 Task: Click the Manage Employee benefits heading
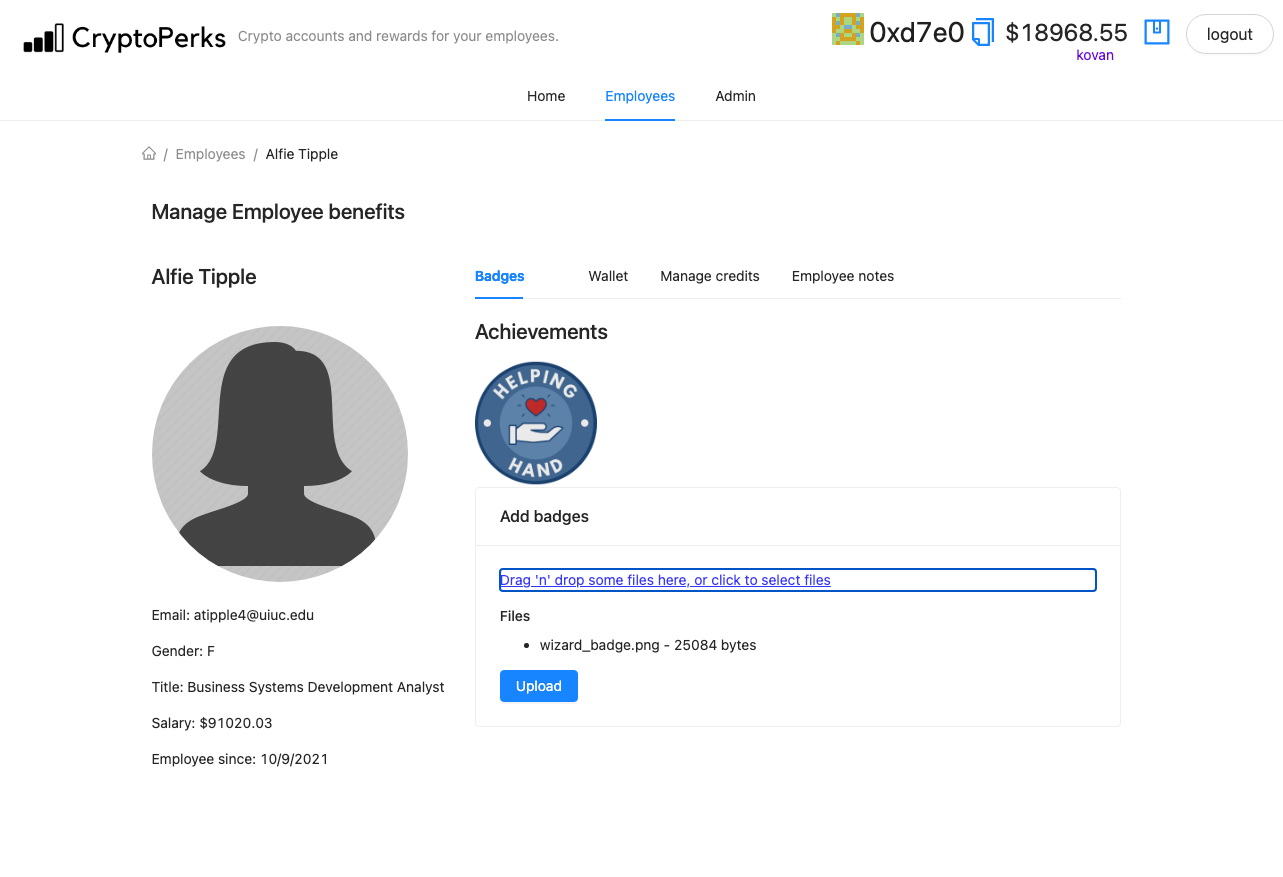278,212
